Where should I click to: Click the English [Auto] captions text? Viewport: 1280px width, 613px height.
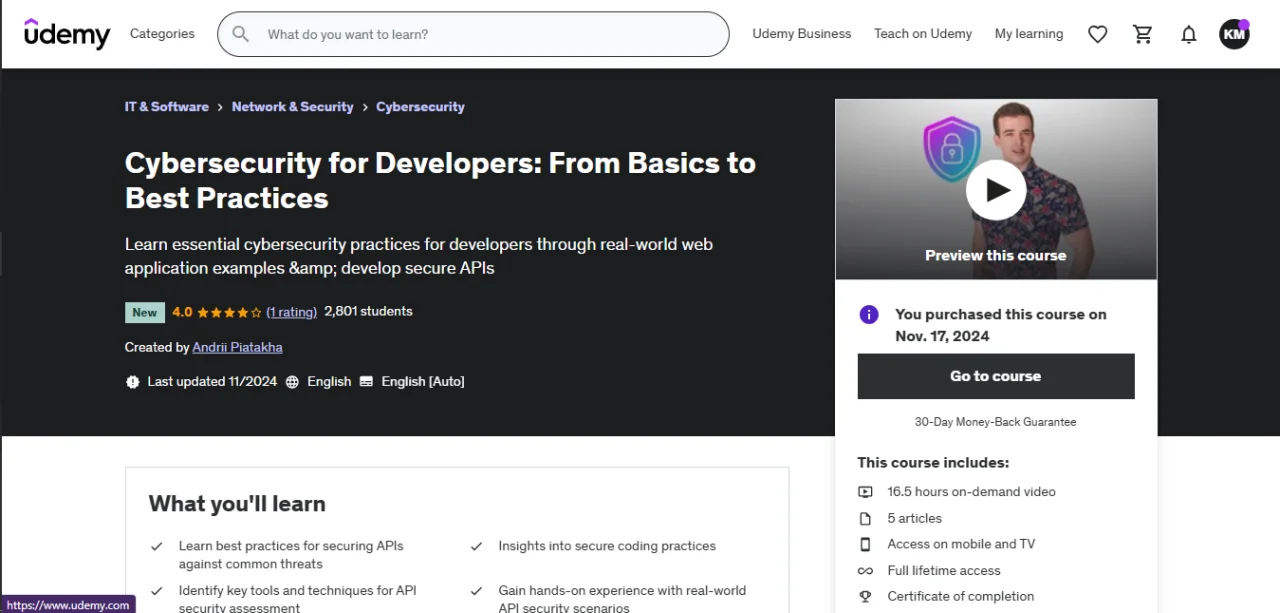(x=423, y=382)
